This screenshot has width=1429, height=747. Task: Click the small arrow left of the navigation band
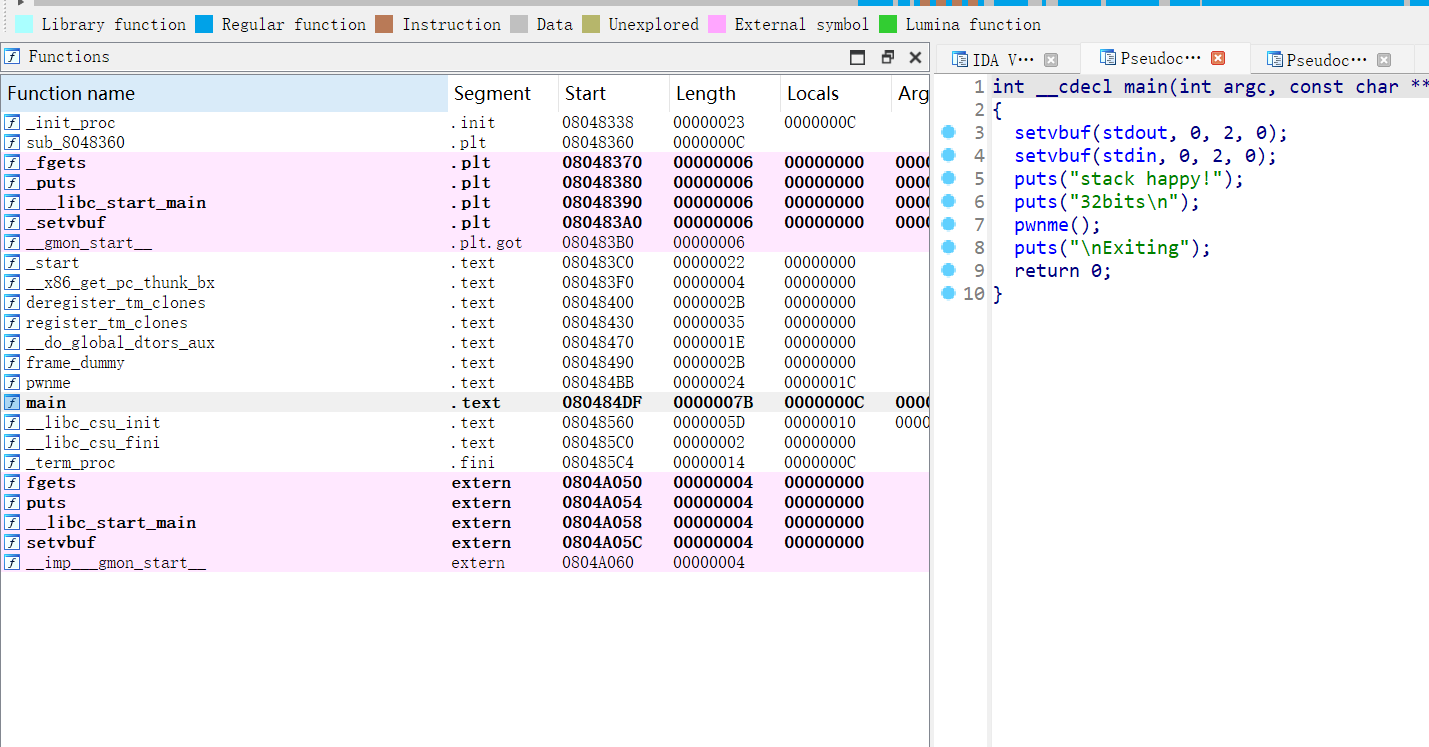coord(20,3)
